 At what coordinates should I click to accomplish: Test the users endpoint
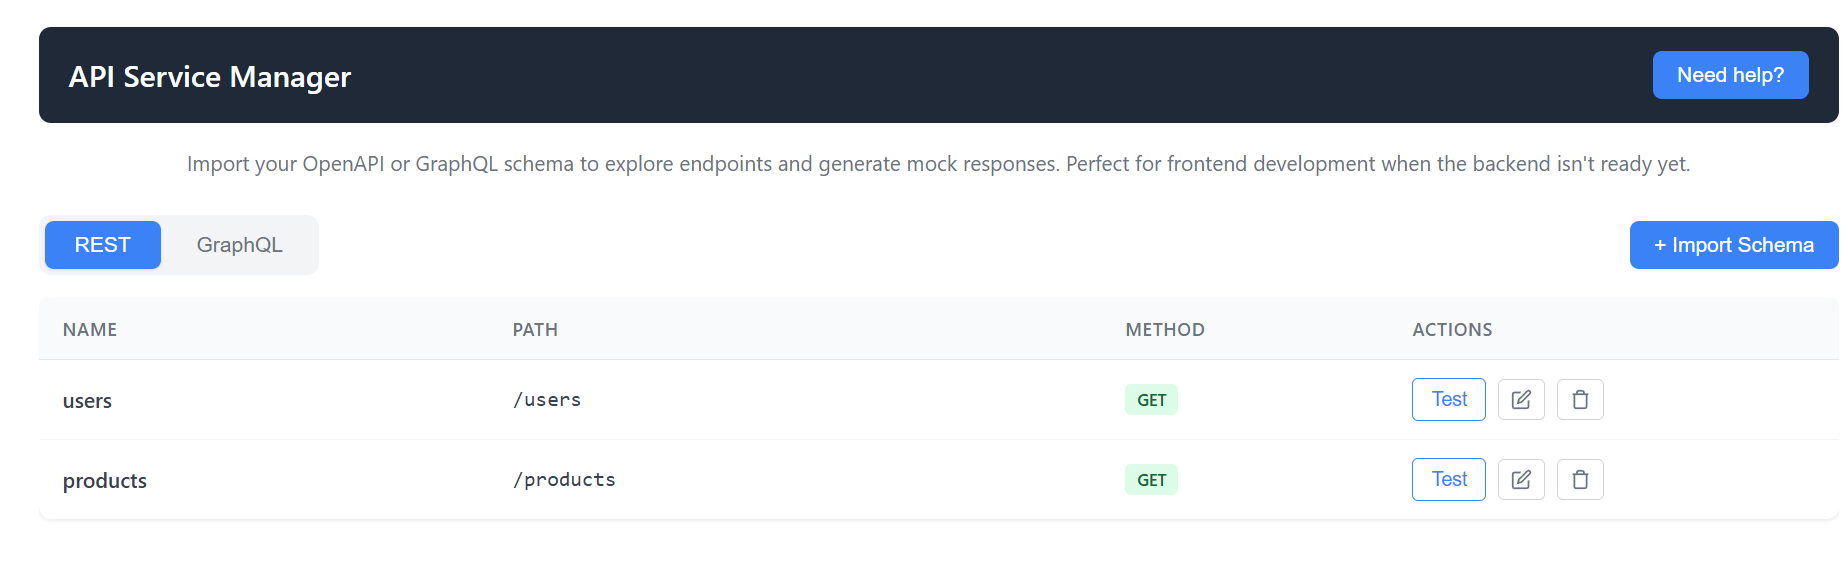1449,400
